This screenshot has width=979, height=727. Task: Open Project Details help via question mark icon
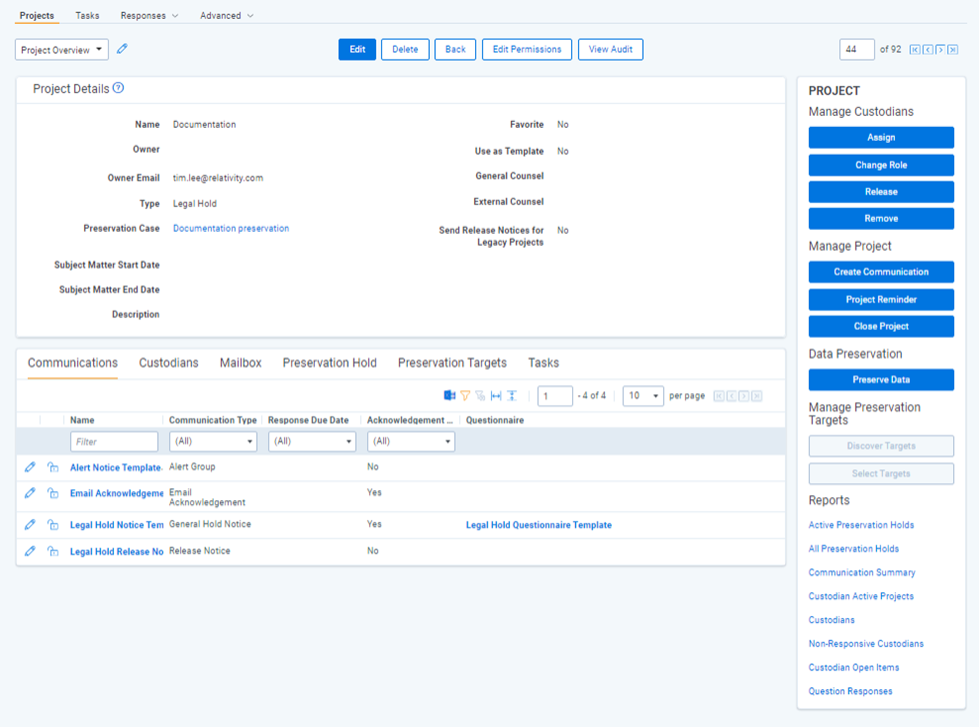coord(117,88)
